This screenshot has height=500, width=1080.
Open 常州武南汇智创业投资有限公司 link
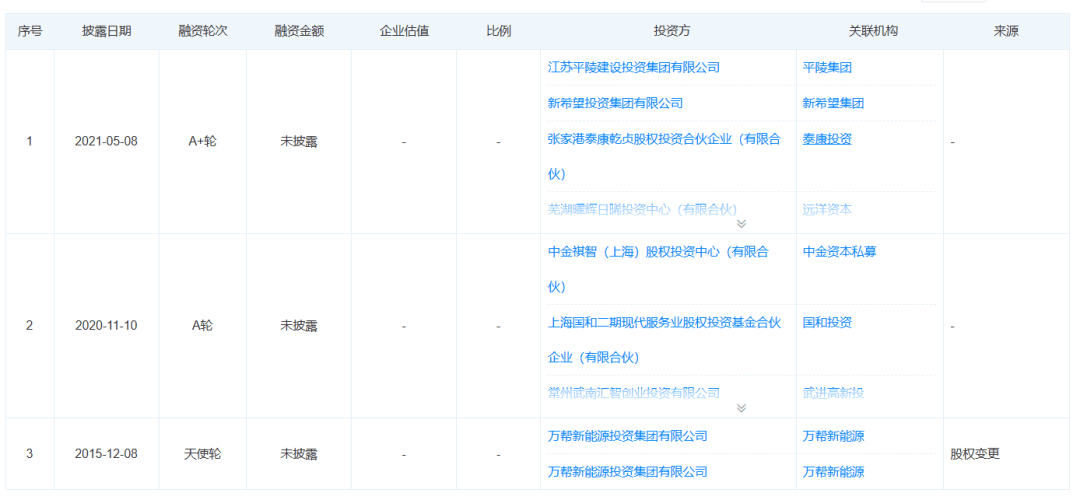633,393
